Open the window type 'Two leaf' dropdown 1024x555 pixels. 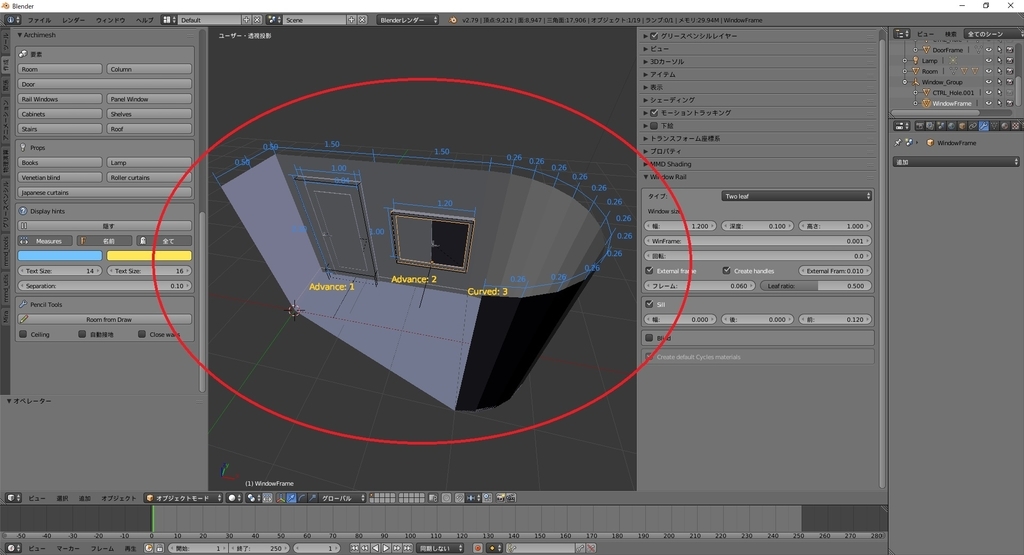(x=797, y=196)
